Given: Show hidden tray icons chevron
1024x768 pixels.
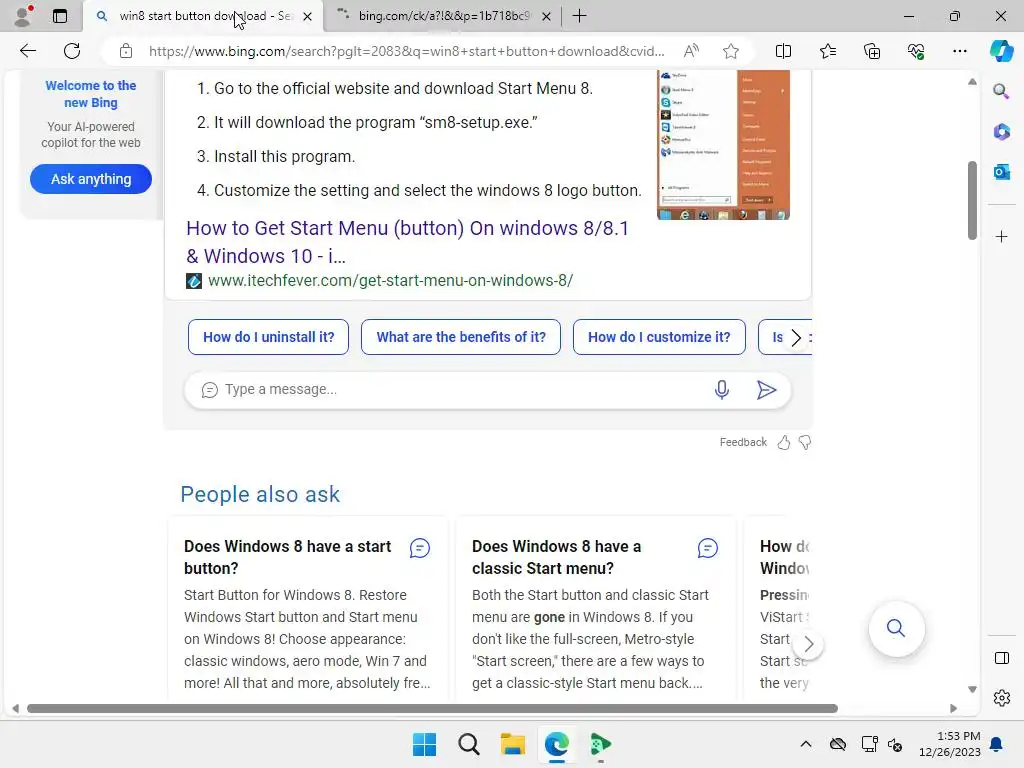Looking at the screenshot, I should click(x=806, y=744).
